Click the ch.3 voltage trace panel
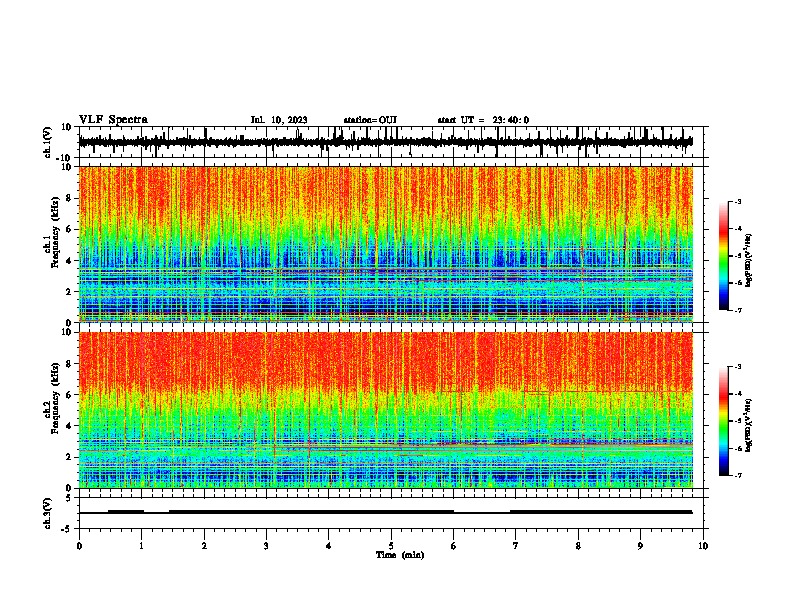Viewport: 792px width, 612px height. pyautogui.click(x=391, y=513)
